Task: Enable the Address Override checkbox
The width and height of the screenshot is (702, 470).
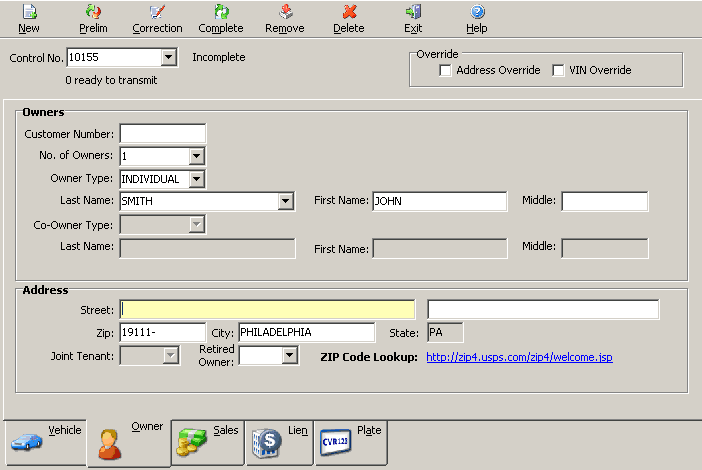Action: pyautogui.click(x=446, y=71)
